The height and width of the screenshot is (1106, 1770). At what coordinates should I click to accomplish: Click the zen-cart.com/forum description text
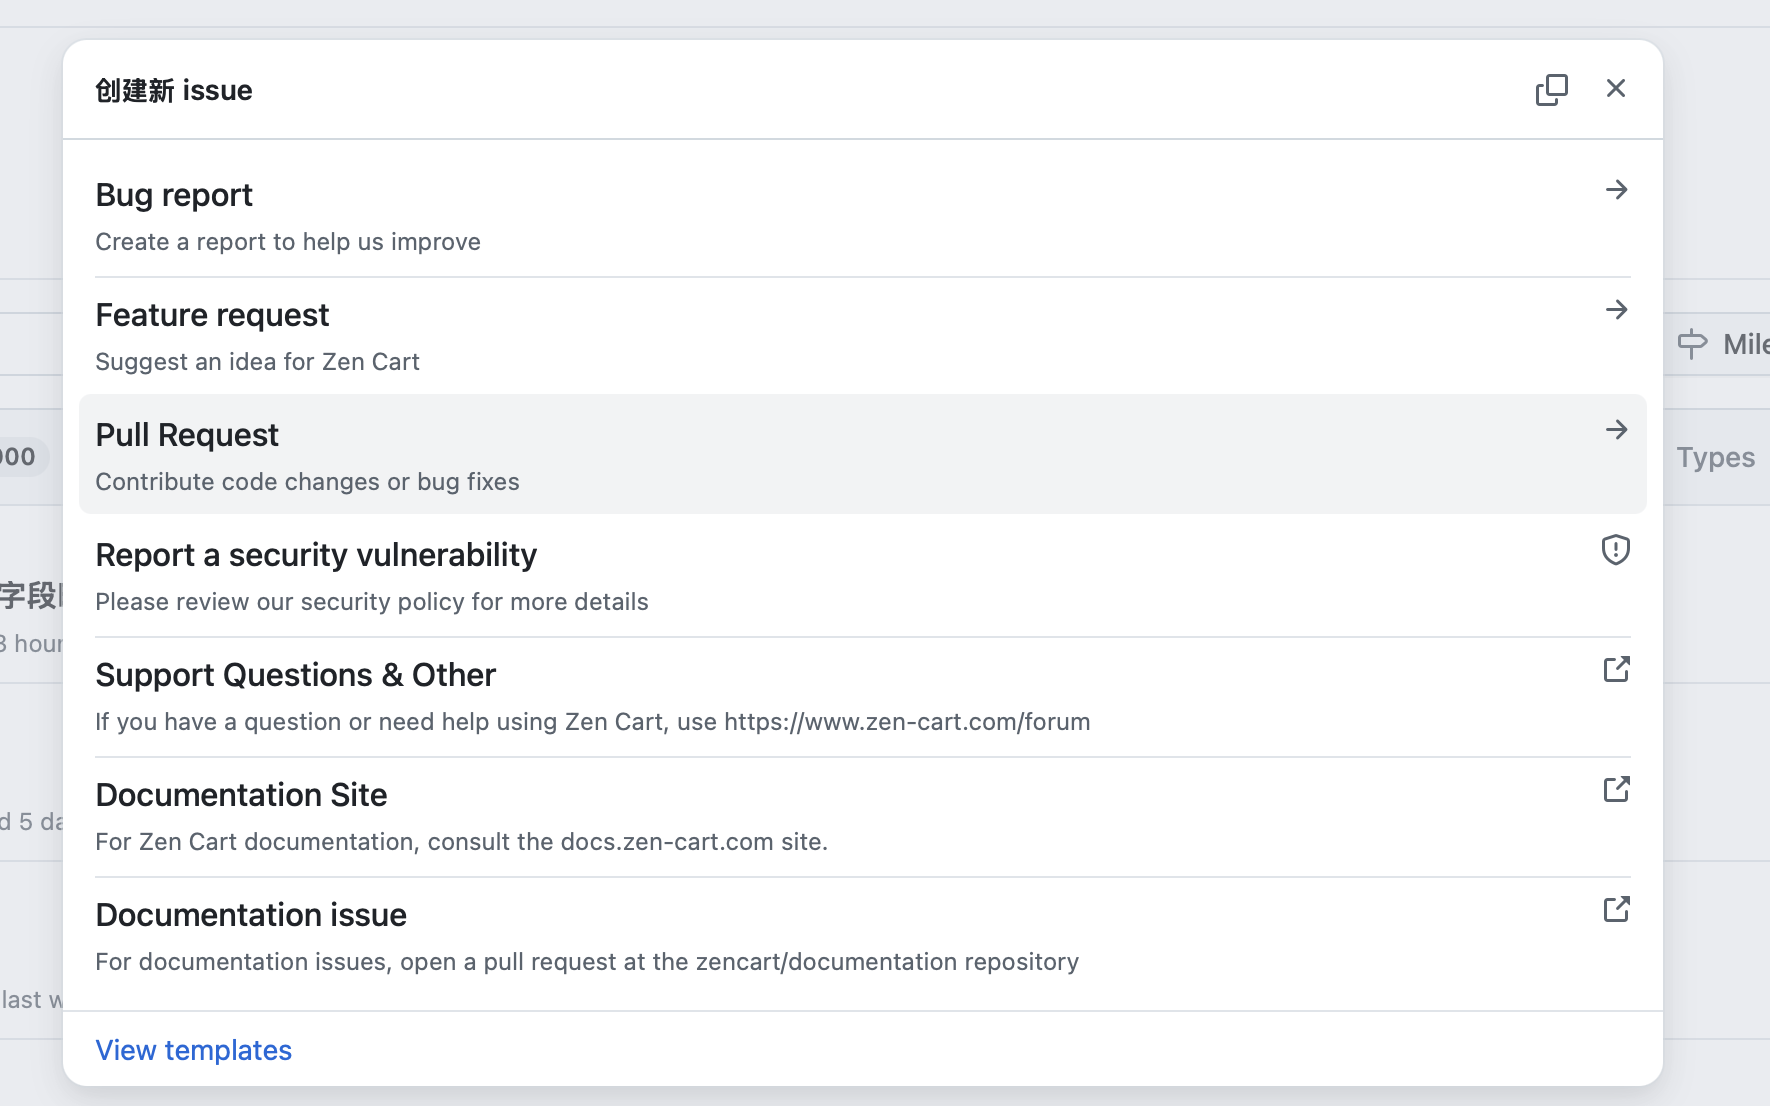click(593, 722)
